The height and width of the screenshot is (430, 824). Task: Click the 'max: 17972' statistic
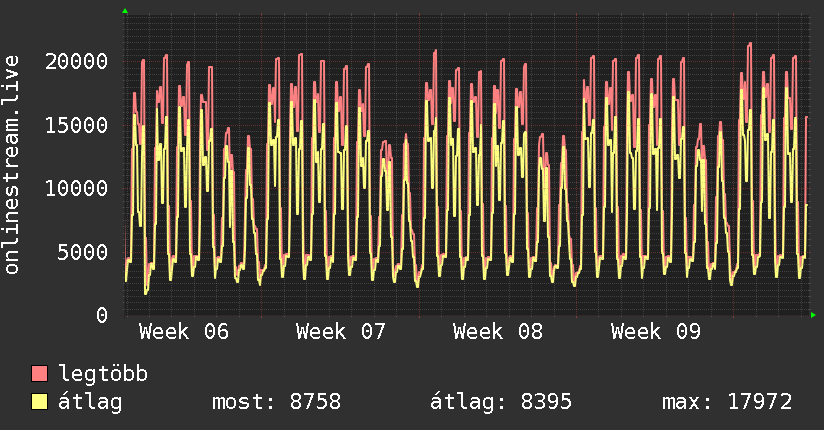[727, 402]
